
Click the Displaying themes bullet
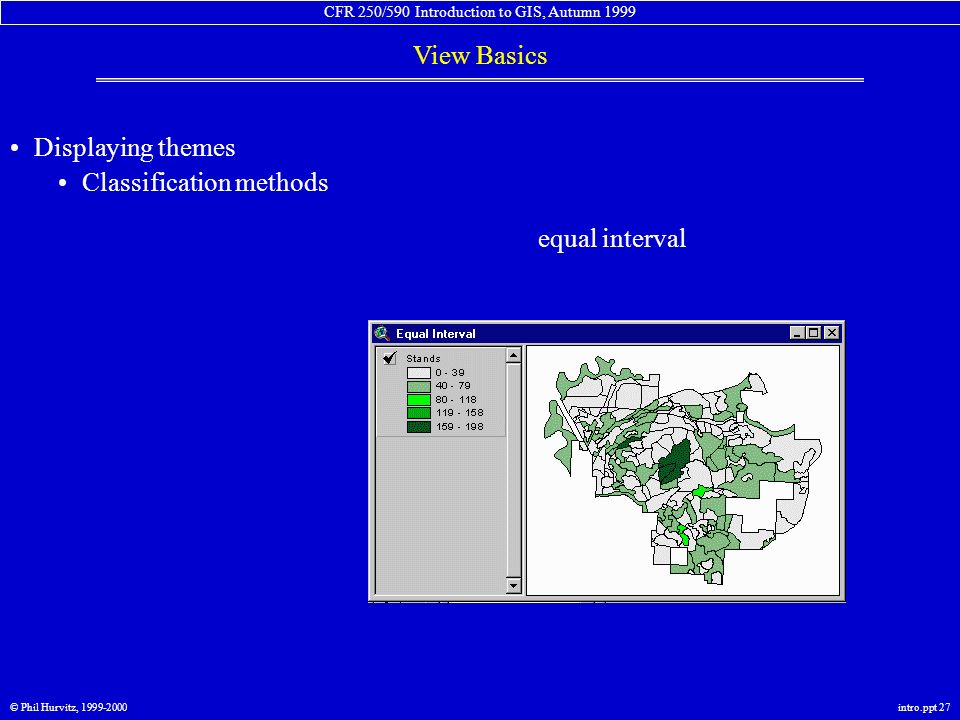[134, 148]
